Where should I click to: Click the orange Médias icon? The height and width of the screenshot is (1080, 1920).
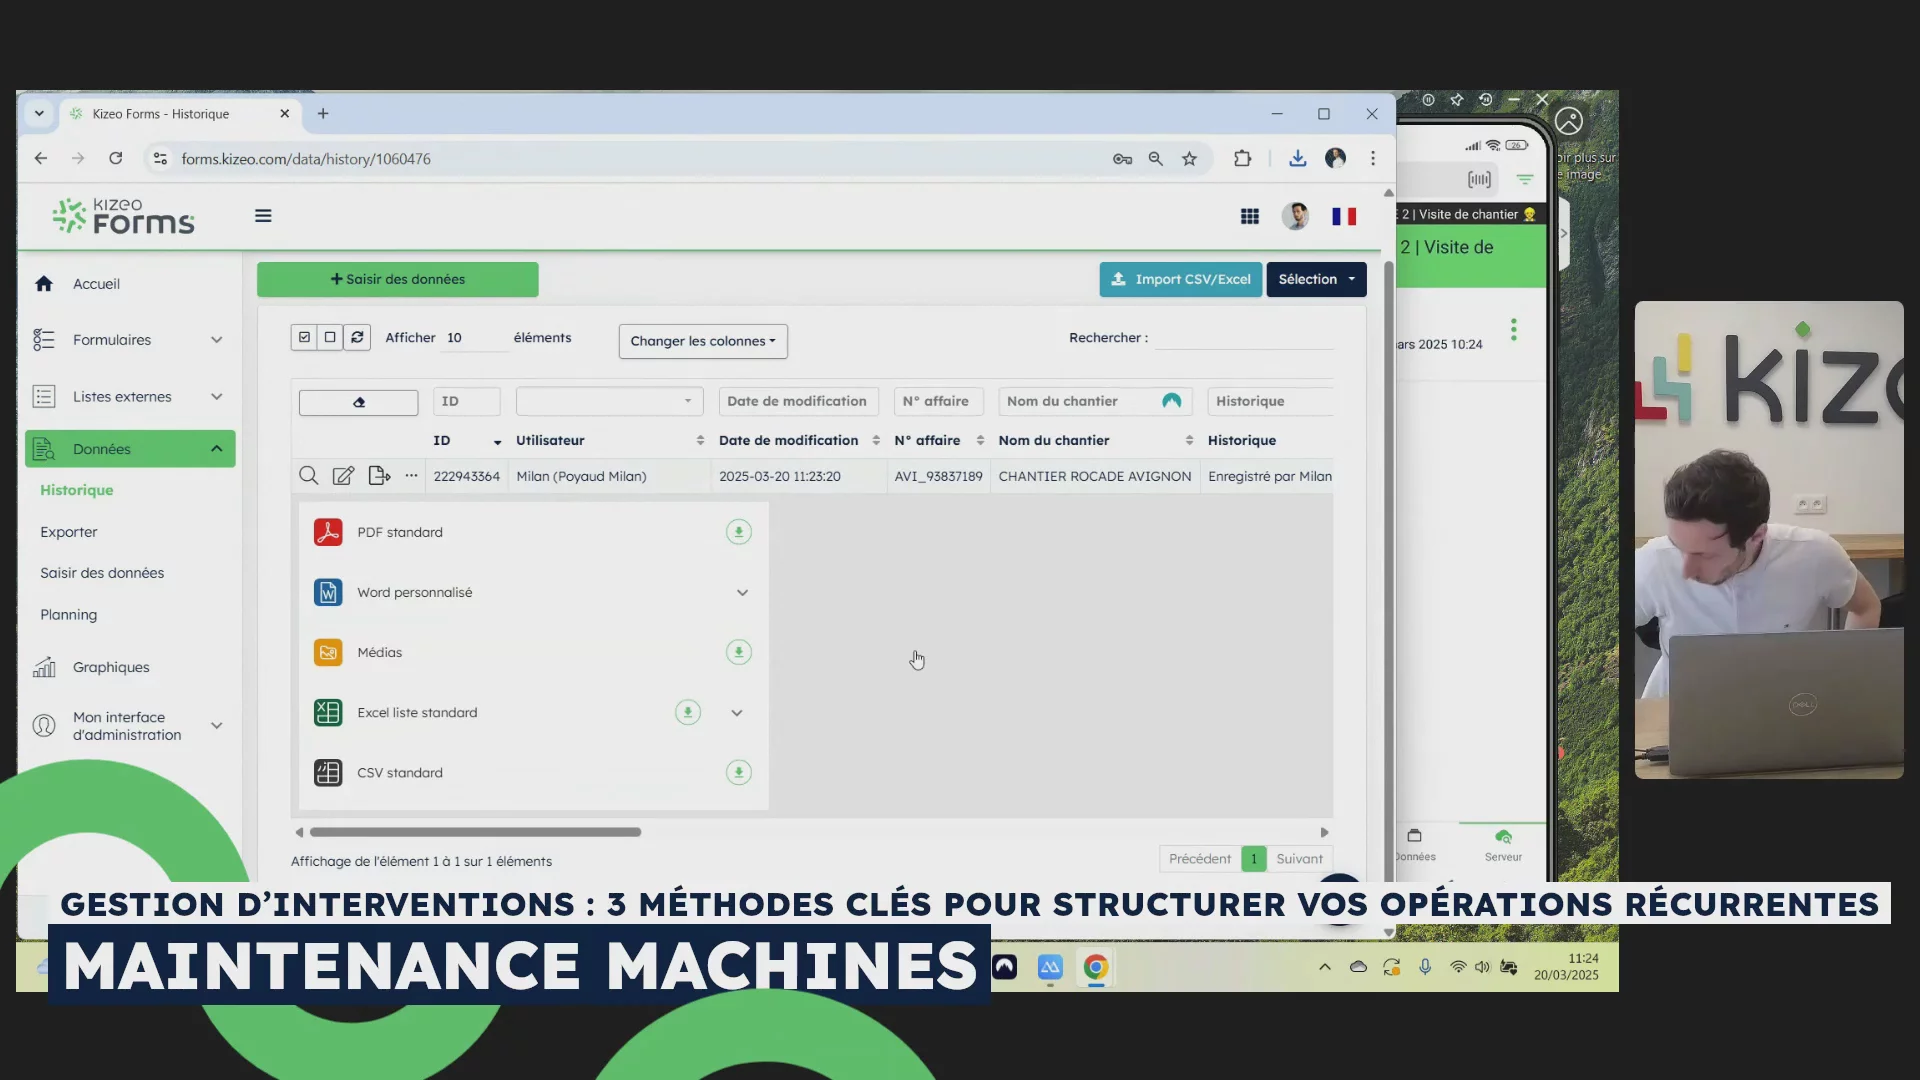tap(328, 652)
